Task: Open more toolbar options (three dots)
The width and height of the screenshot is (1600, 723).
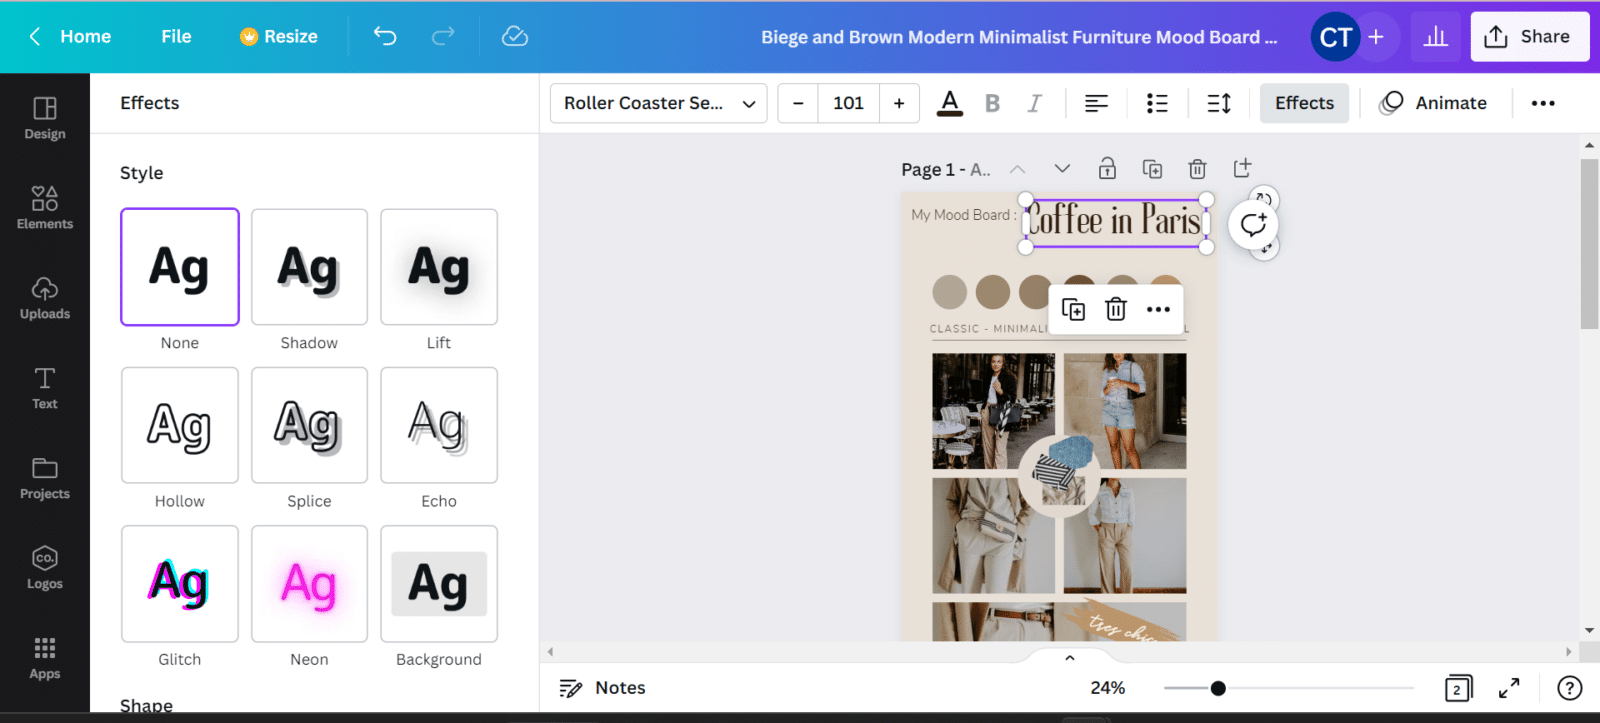Action: coord(1543,103)
